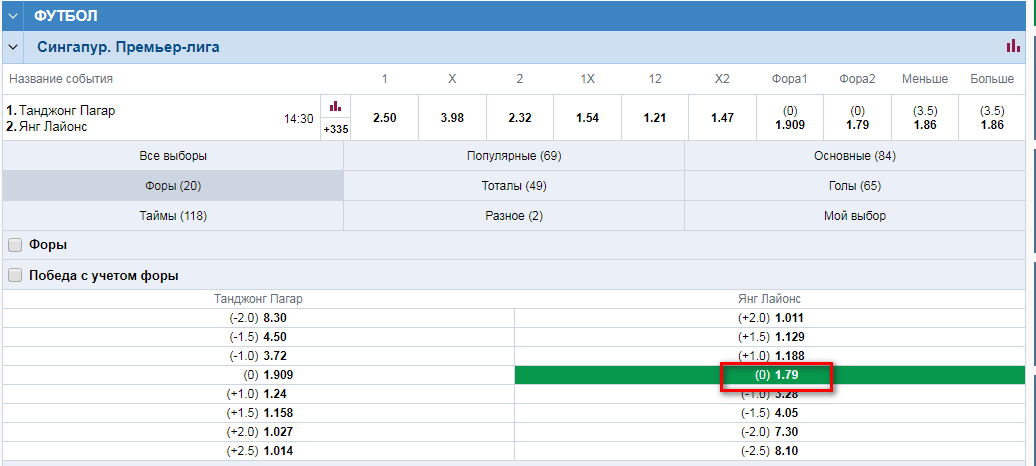The image size is (1036, 466).
Task: Pick Танджонг Пагар (-2.0) 8.30 handicap
Action: click(x=258, y=318)
